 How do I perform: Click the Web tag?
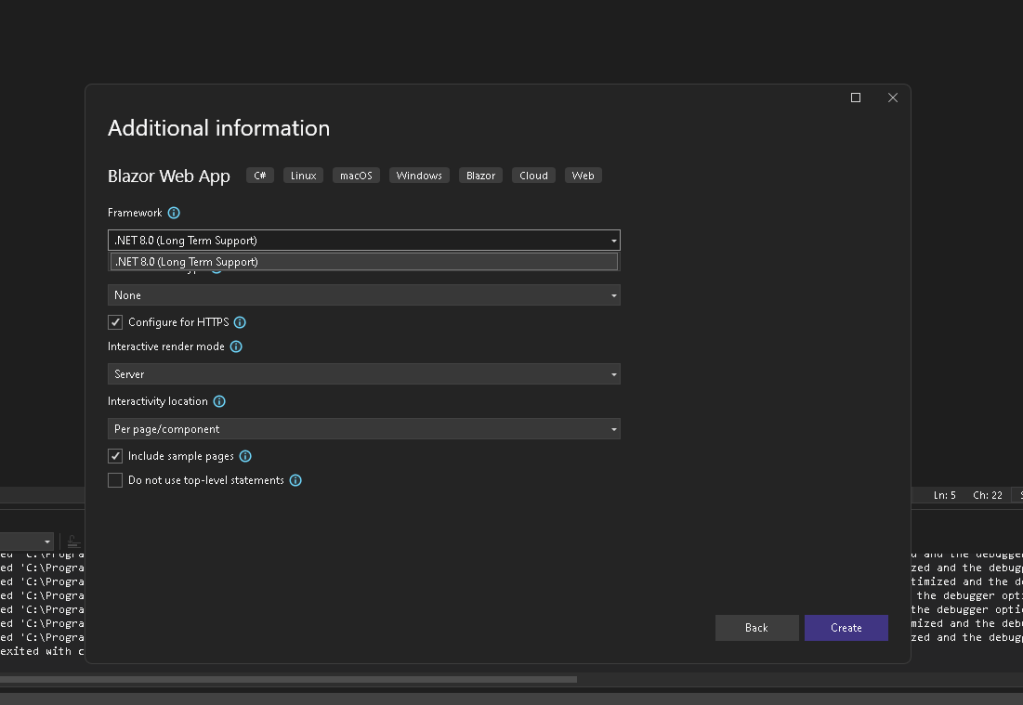(x=583, y=176)
